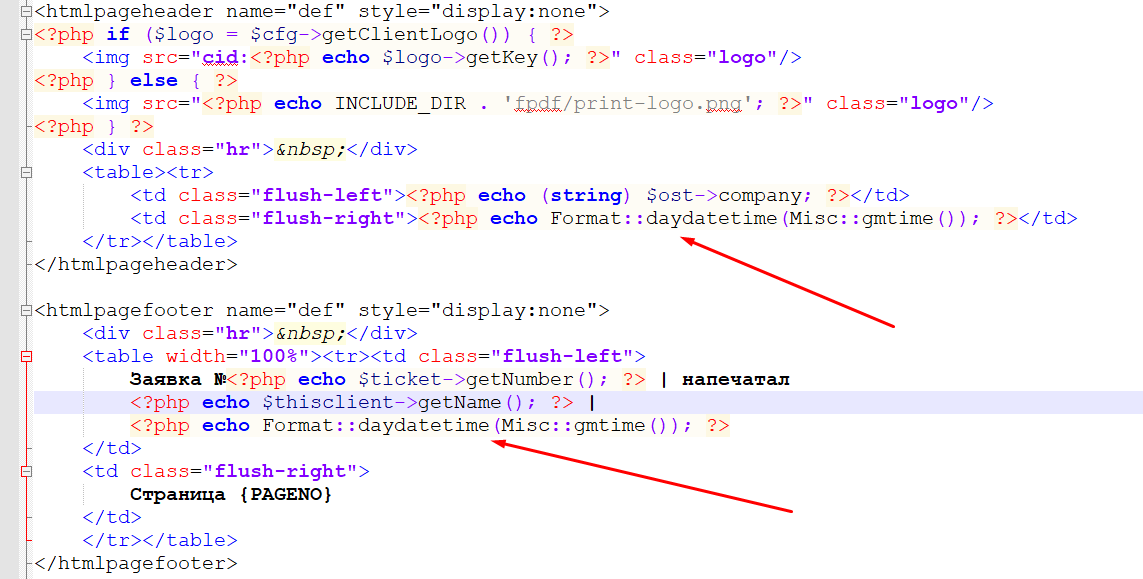Collapse the fold at "<table><tr>" line
This screenshot has width=1143, height=579.
point(26,173)
